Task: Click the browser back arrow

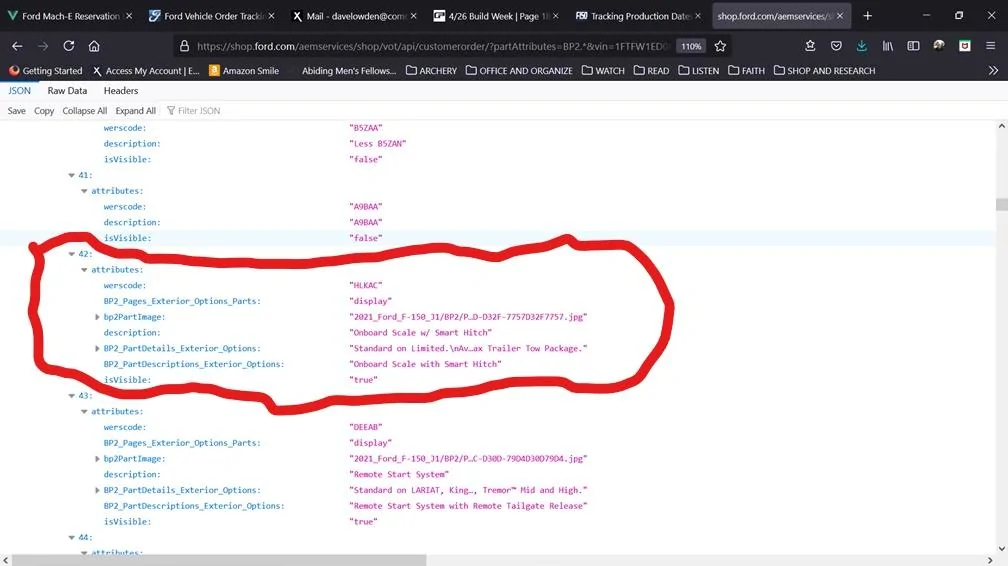Action: 17,46
